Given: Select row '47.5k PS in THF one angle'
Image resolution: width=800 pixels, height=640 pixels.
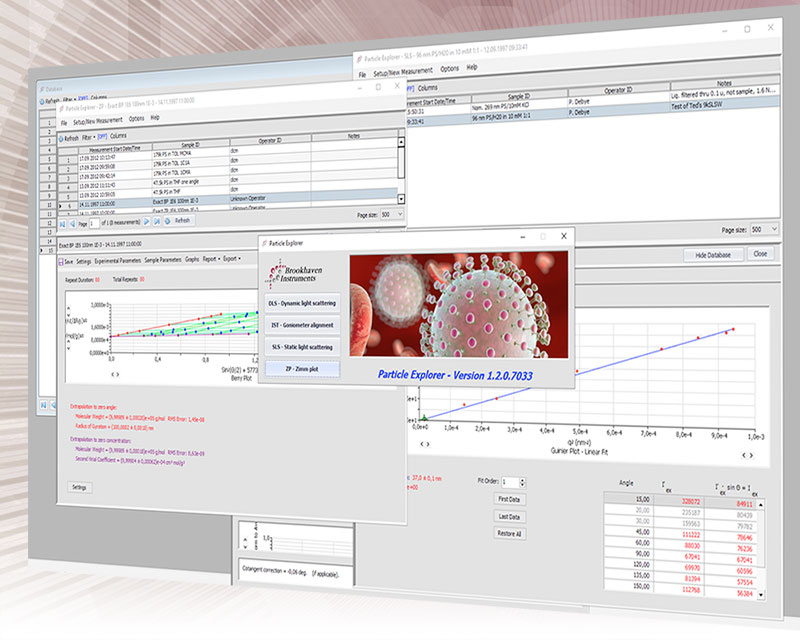Looking at the screenshot, I should point(228,181).
